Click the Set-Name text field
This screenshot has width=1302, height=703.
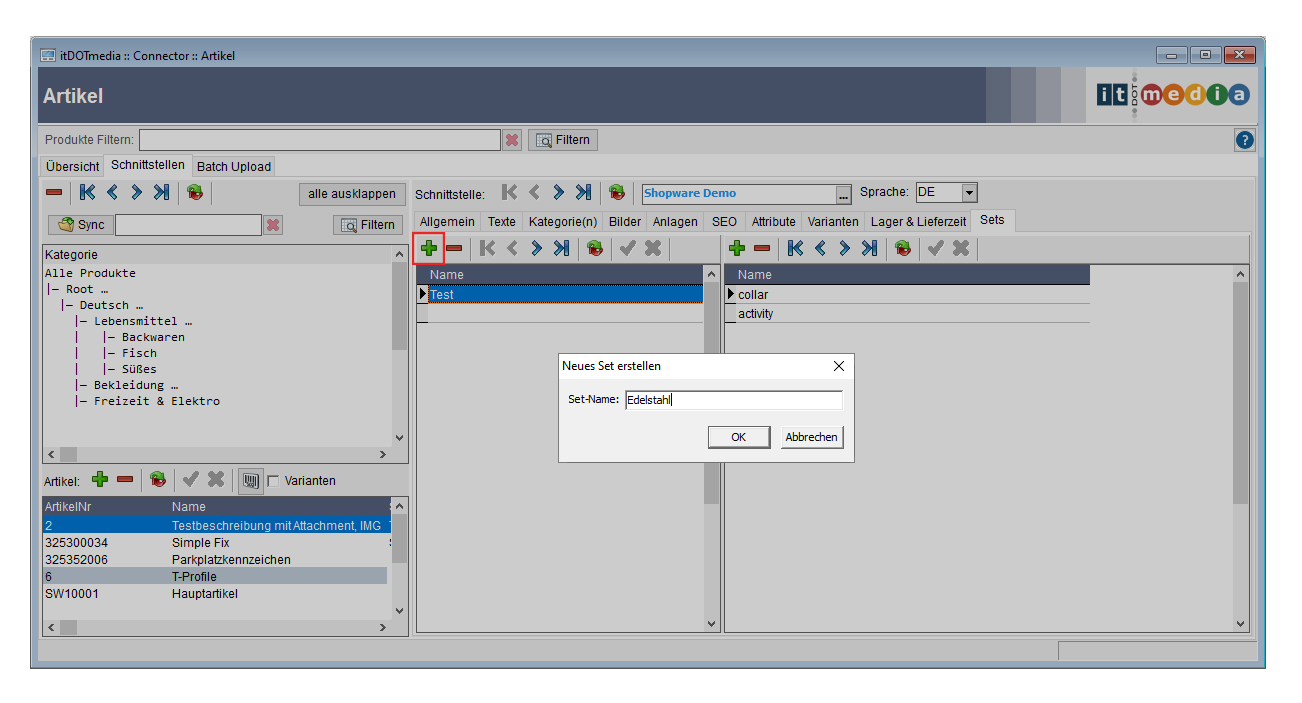coord(733,400)
